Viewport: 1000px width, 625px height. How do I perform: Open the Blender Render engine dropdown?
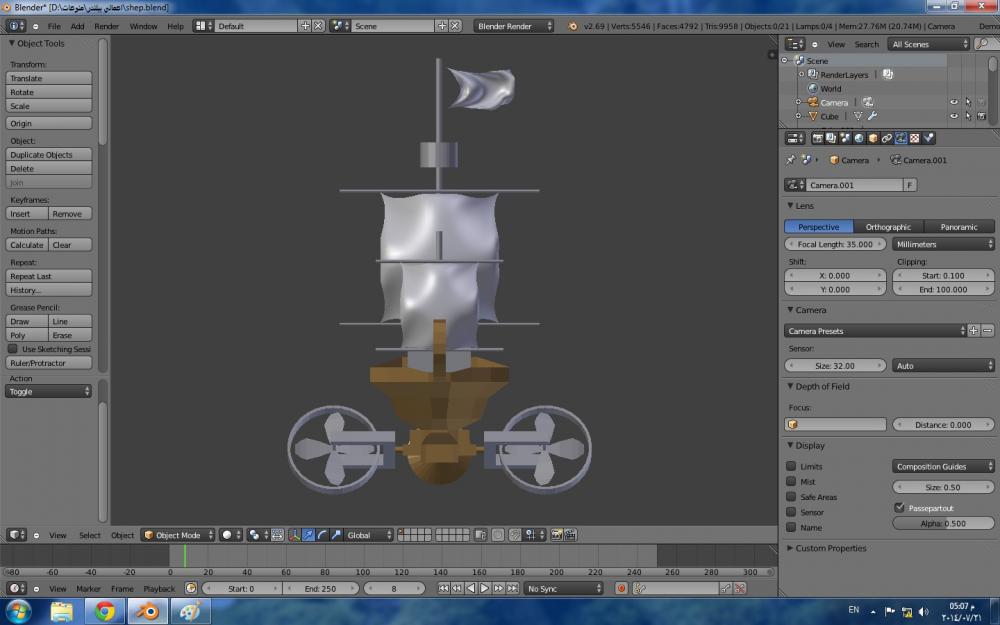513,26
